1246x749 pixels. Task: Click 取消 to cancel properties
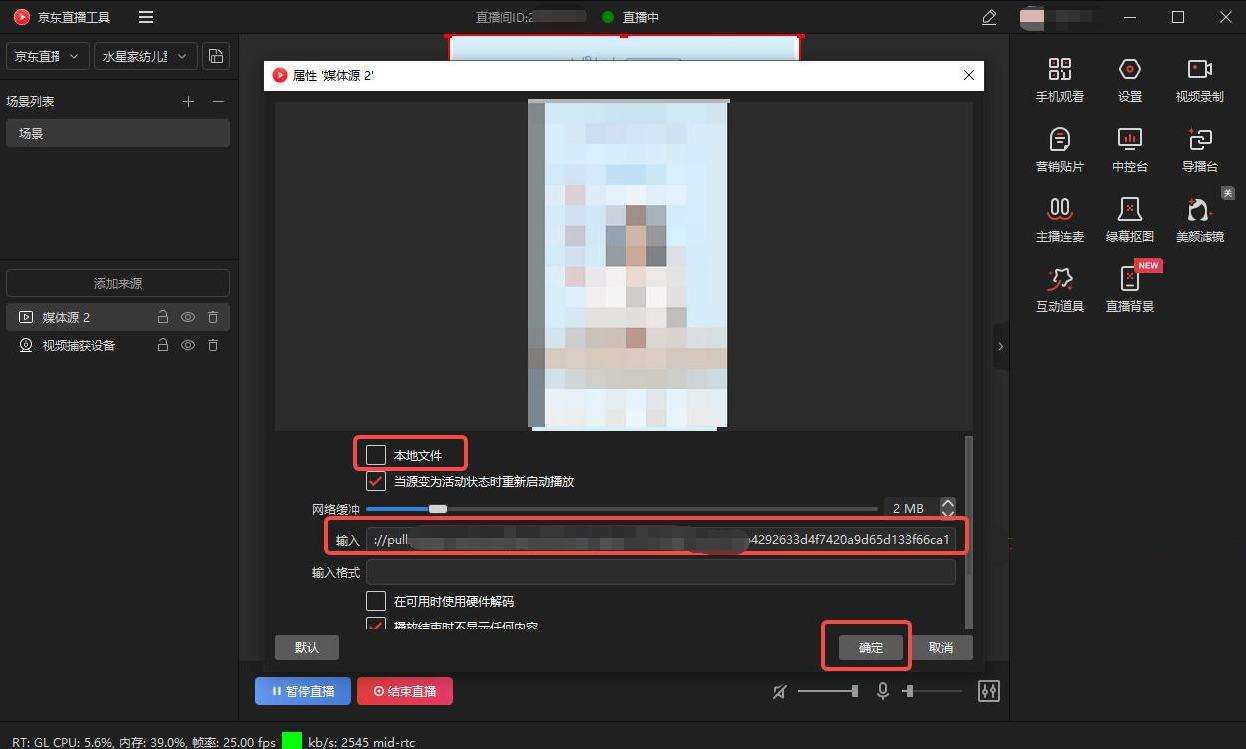point(941,647)
